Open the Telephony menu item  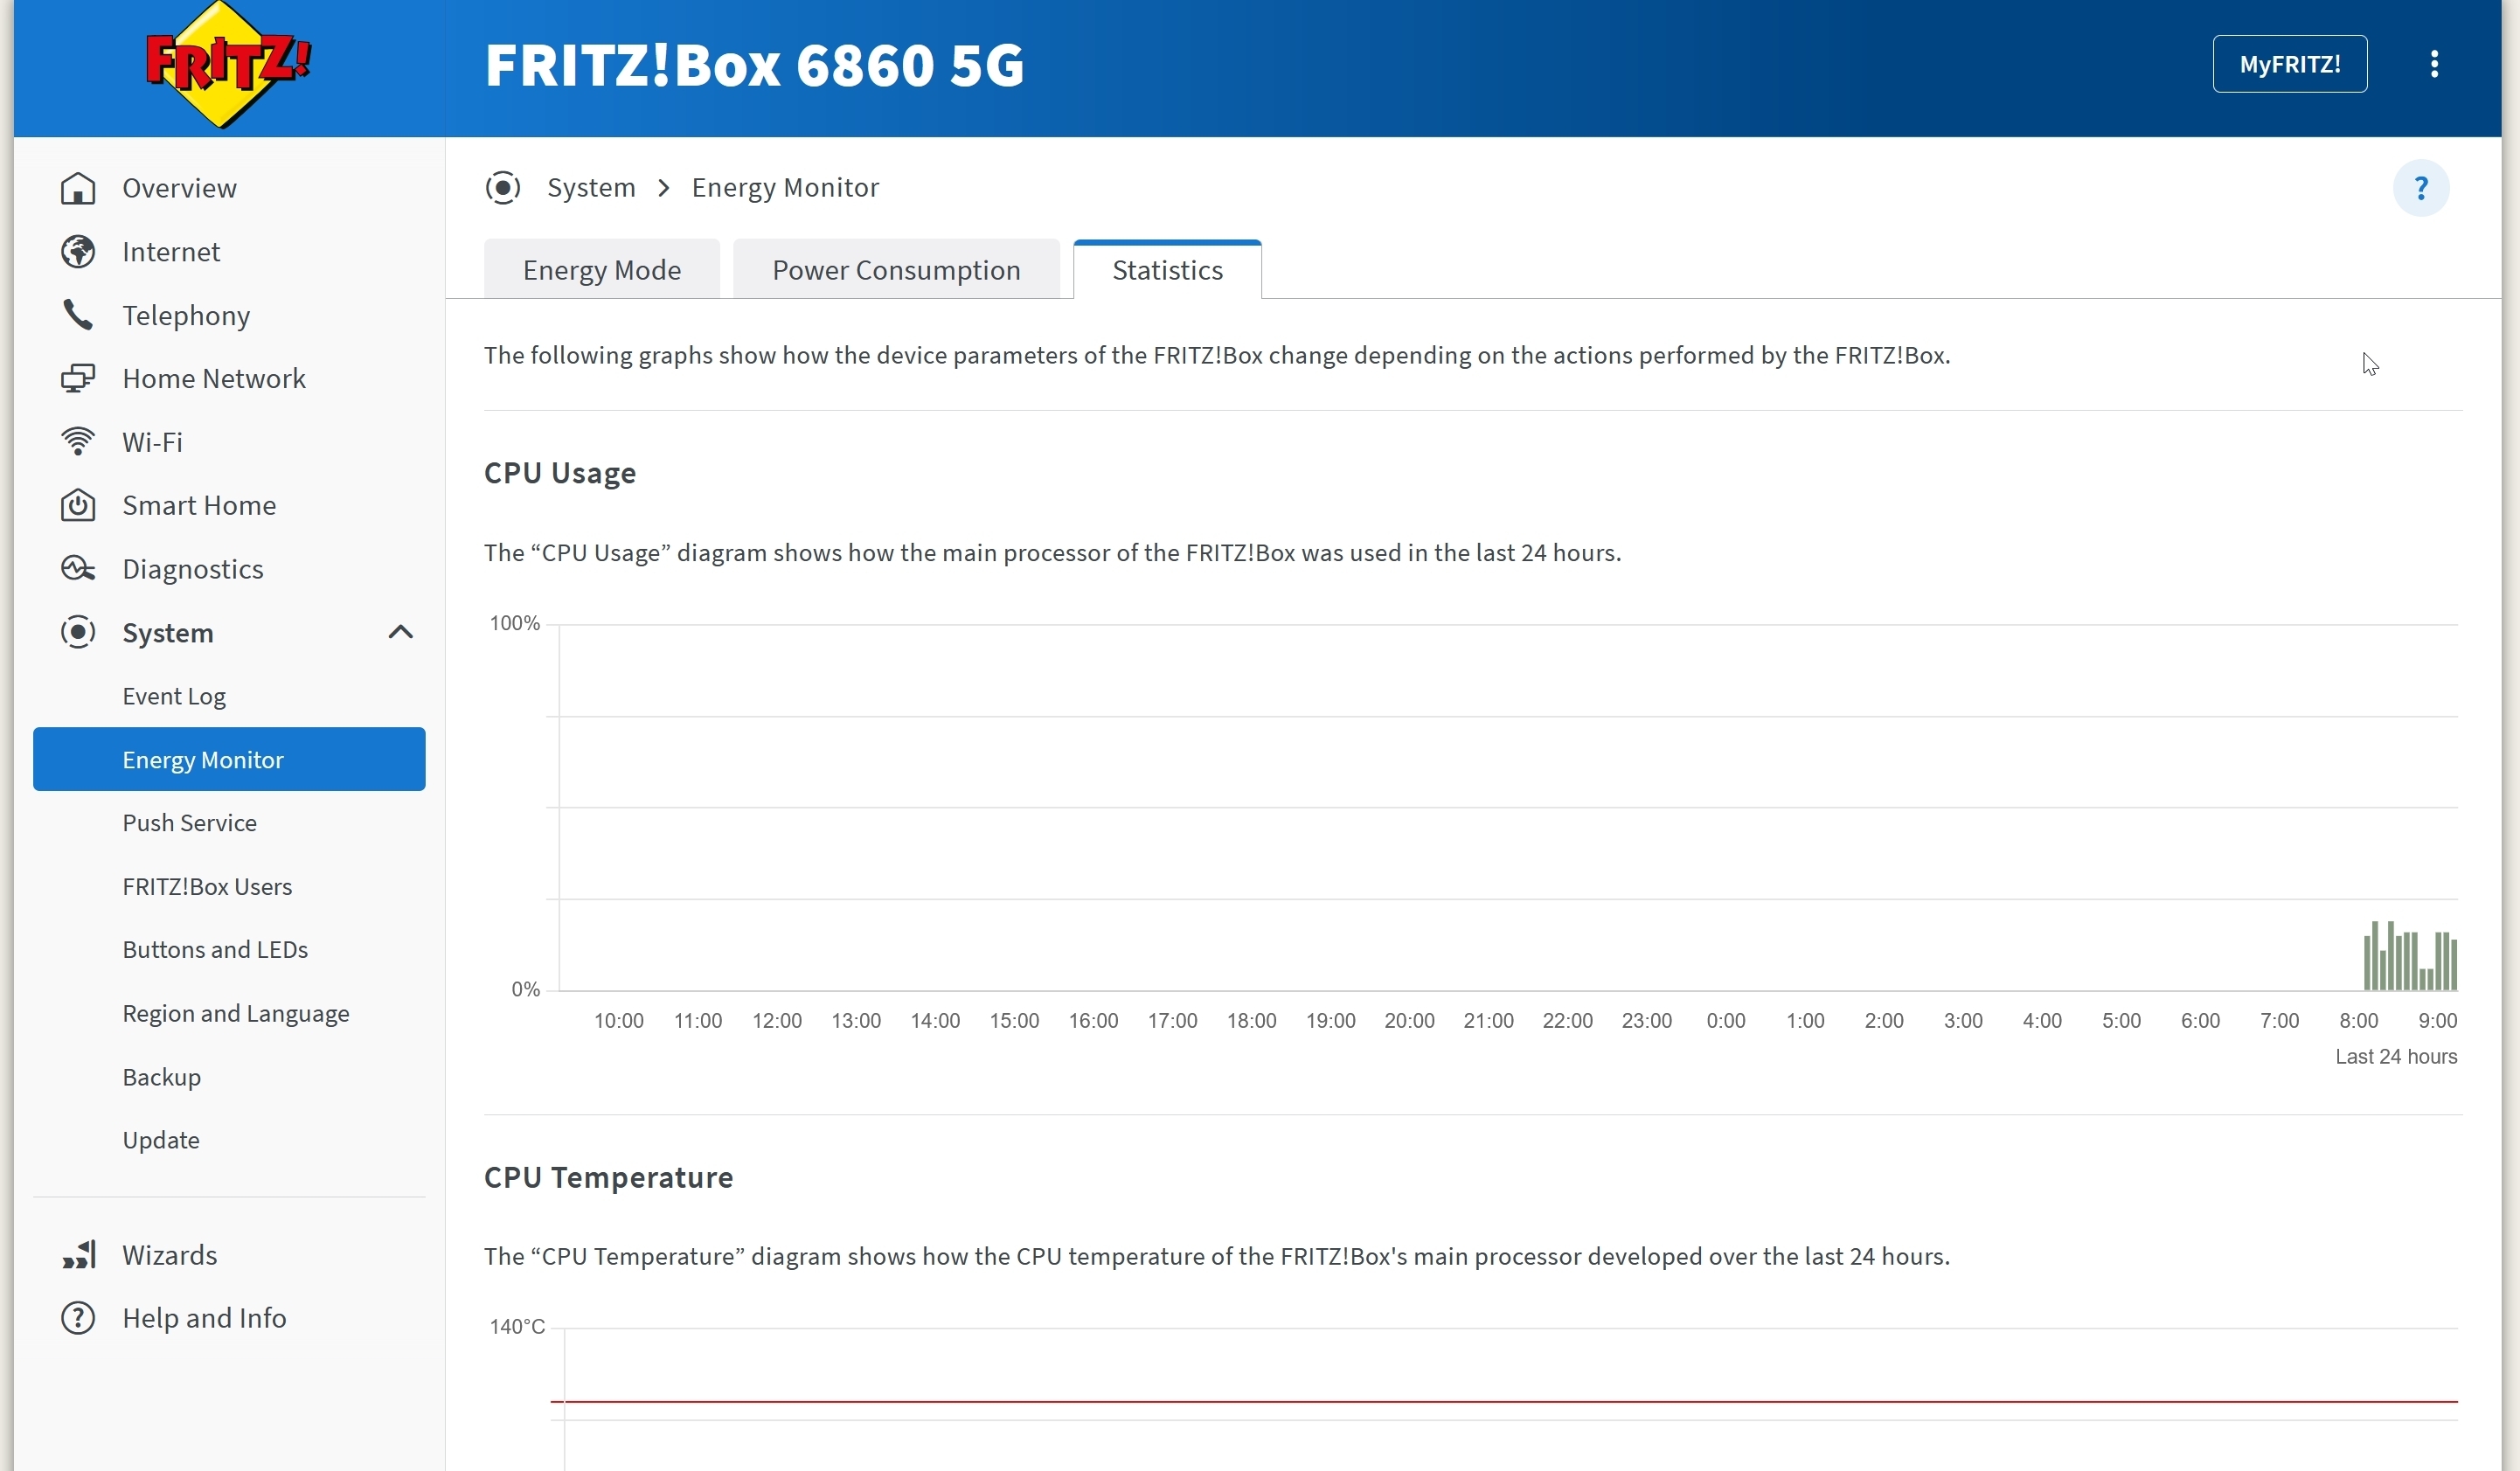pos(186,316)
